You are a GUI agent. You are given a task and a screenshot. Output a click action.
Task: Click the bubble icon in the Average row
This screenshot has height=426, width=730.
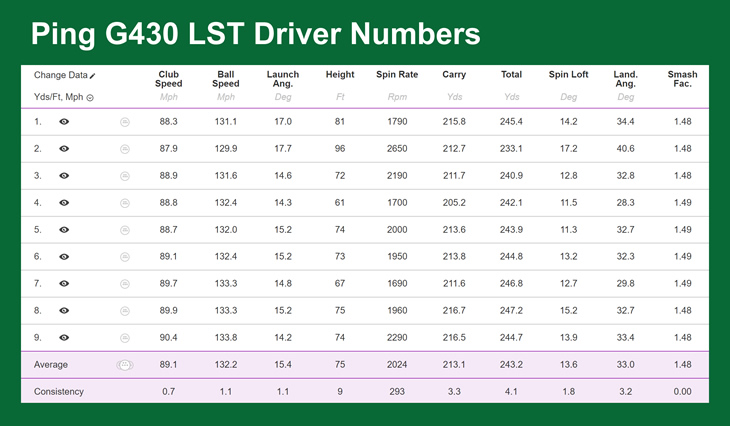tap(125, 365)
